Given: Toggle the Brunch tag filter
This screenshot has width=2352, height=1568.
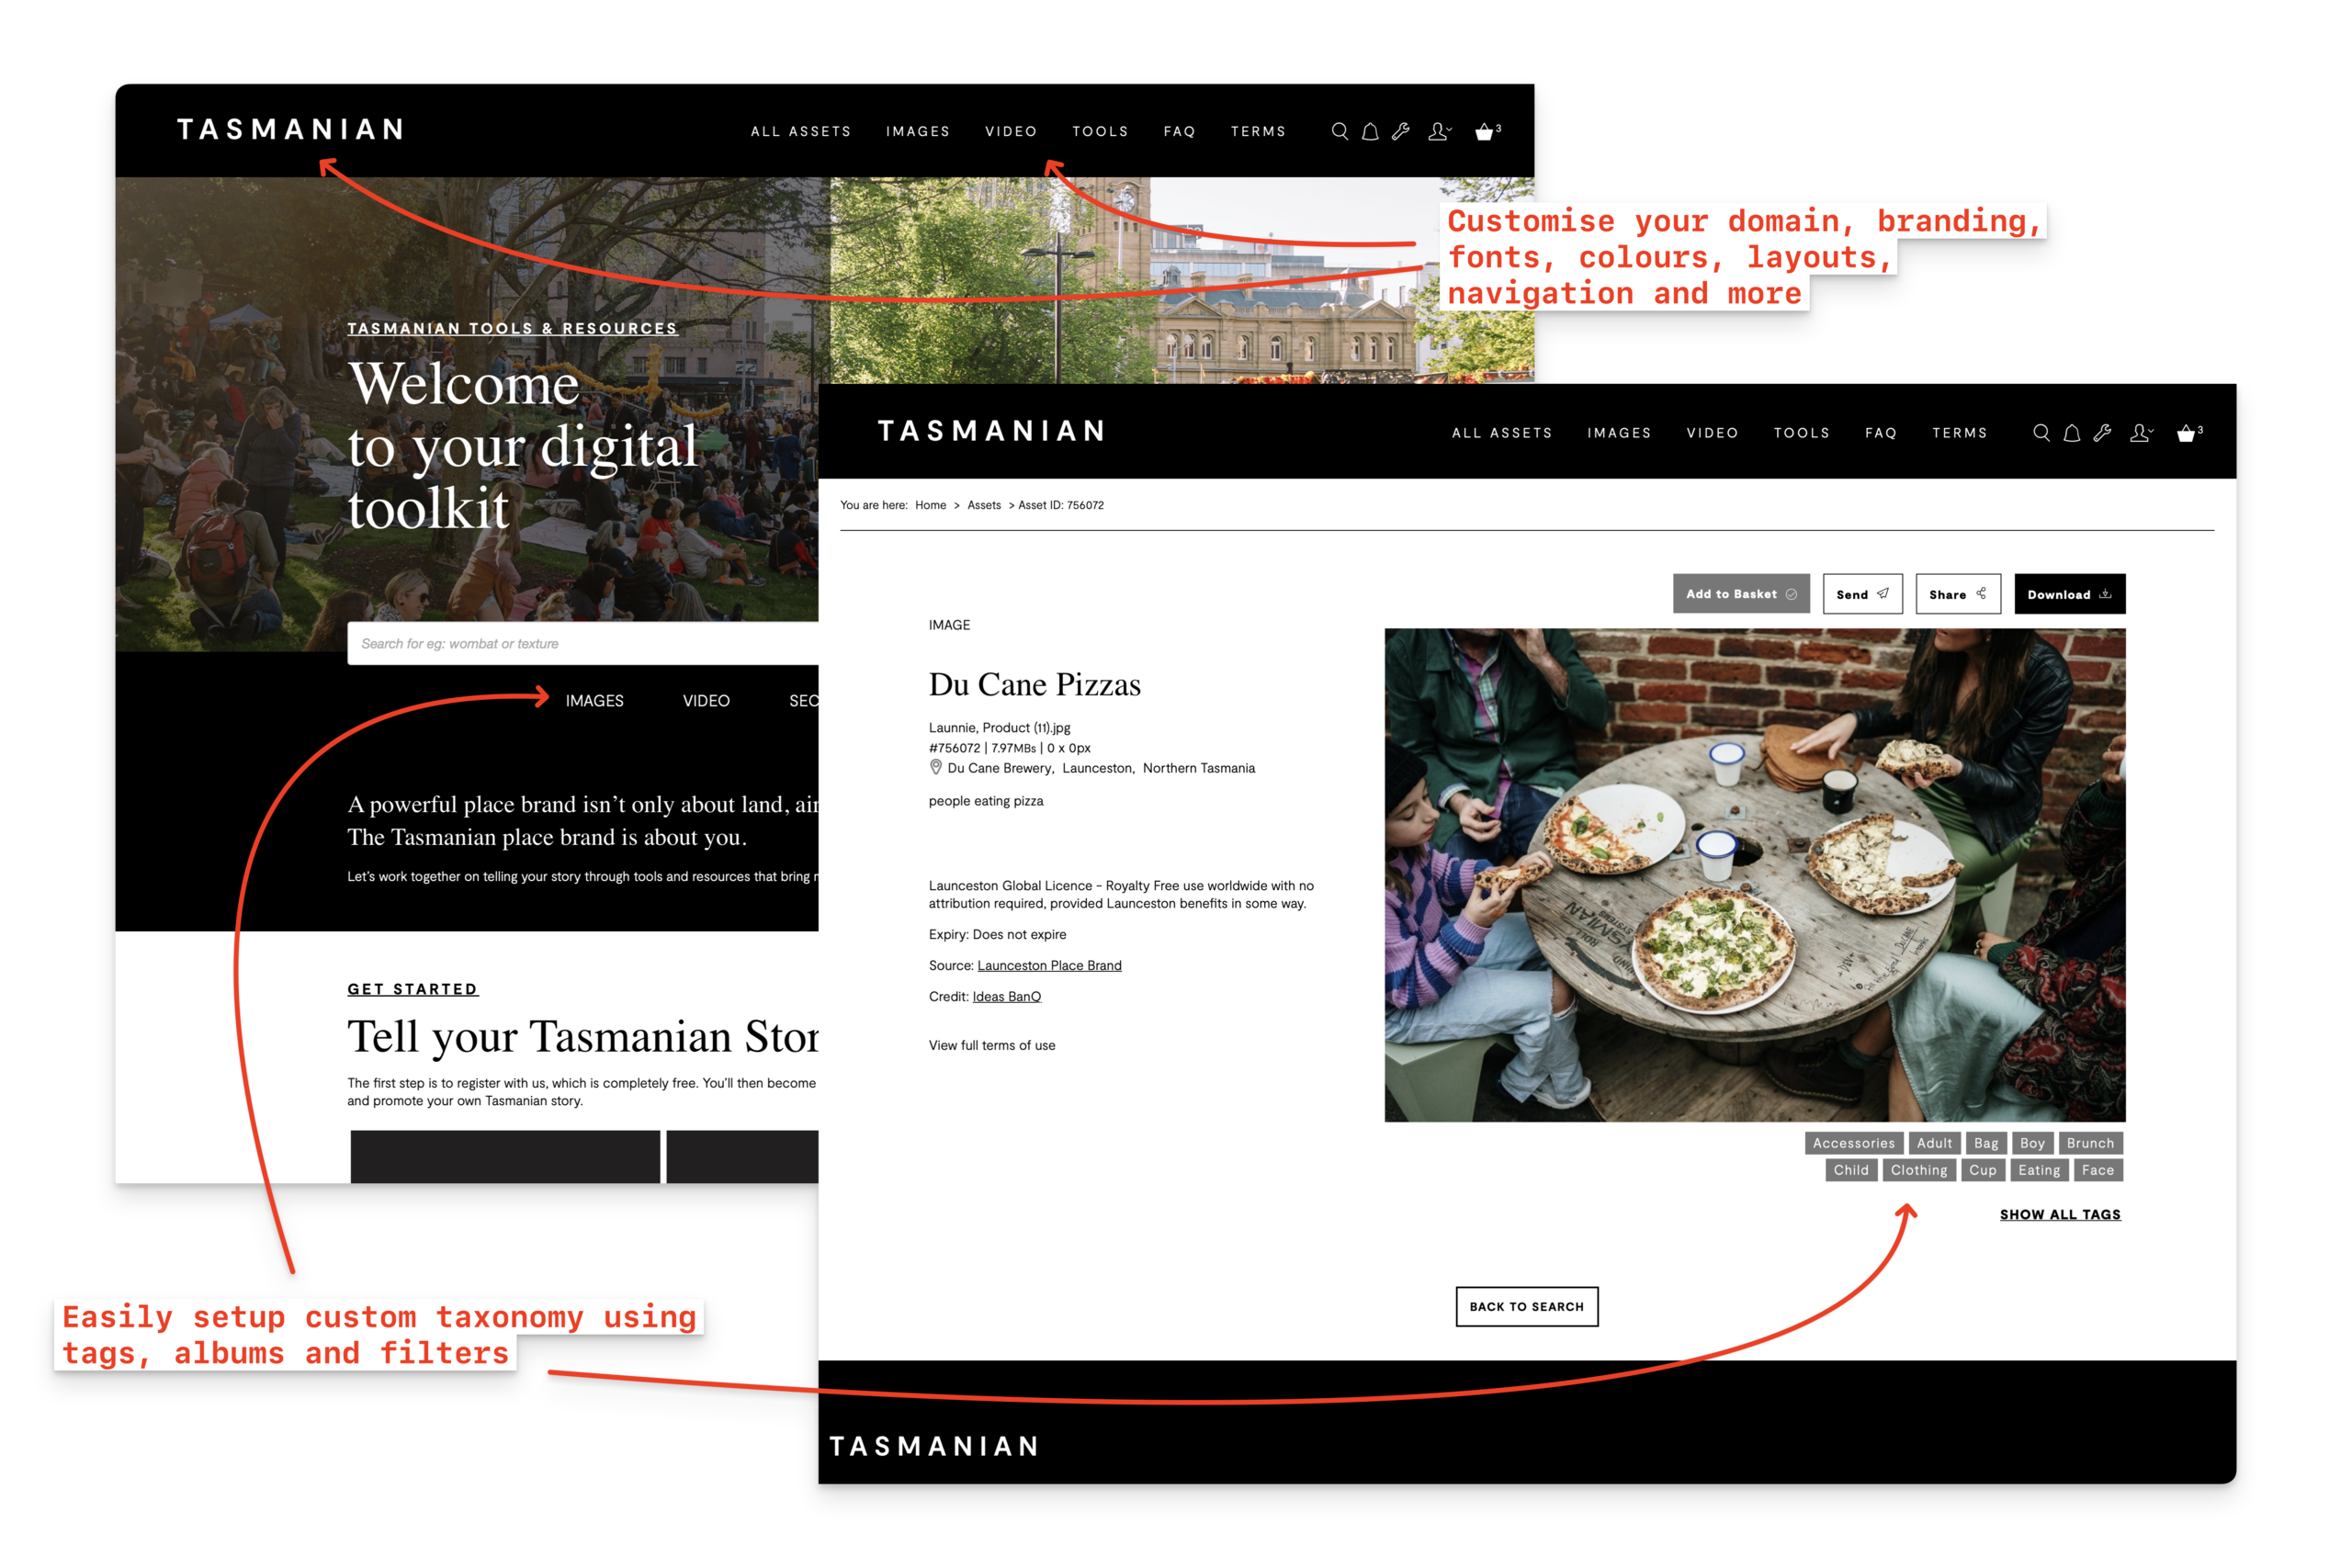Looking at the screenshot, I should pyautogui.click(x=2091, y=1143).
